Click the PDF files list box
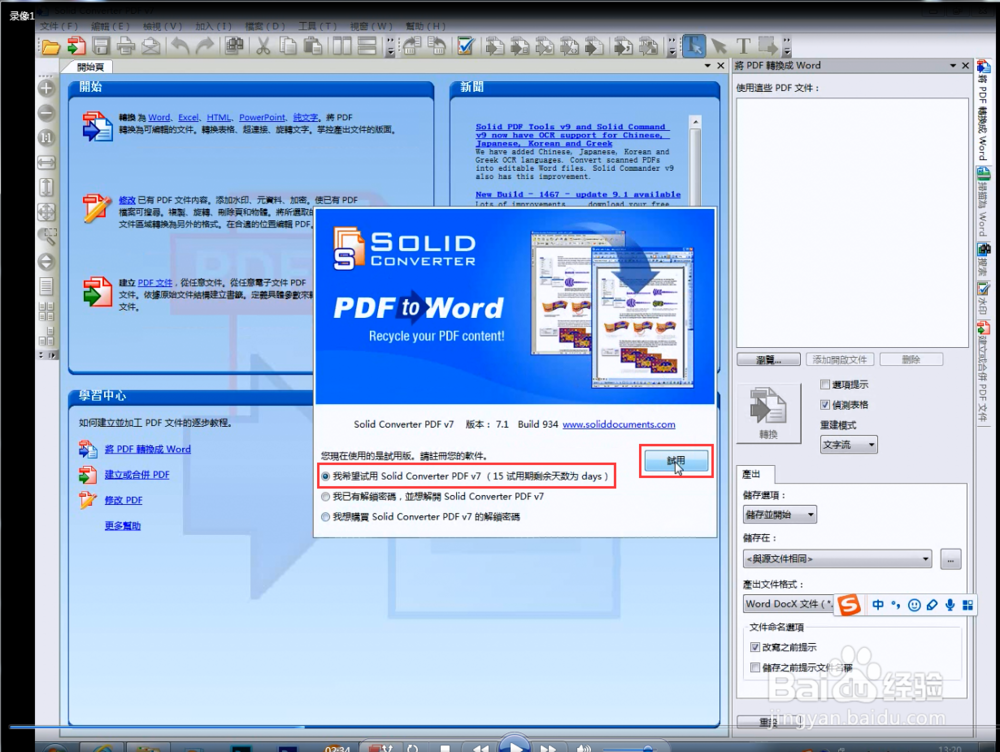 coord(852,223)
